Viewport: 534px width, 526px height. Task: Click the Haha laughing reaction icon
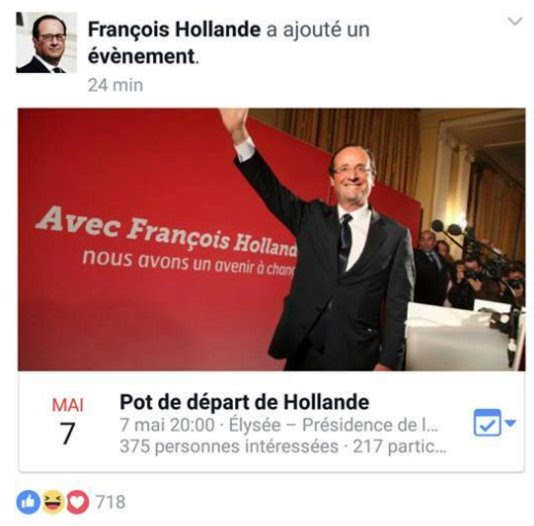point(53,502)
